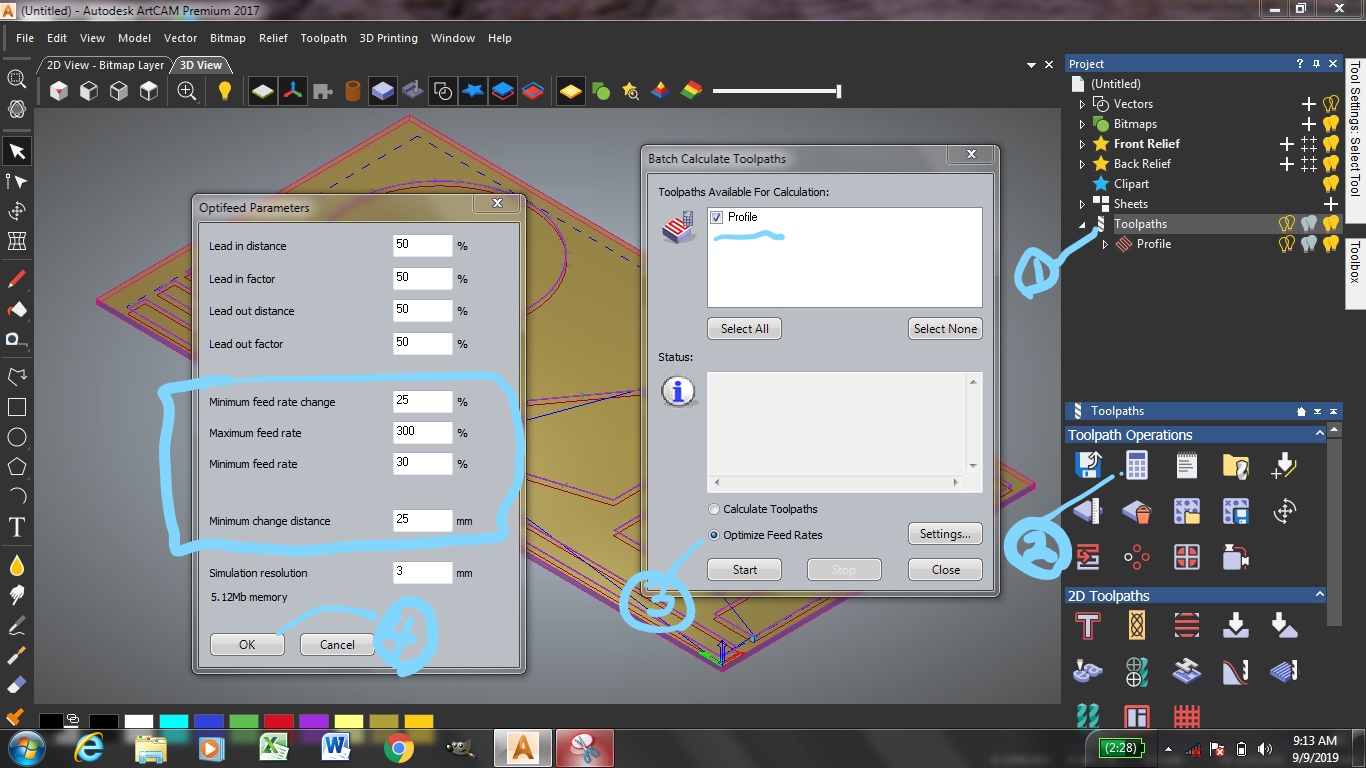This screenshot has width=1366, height=768.
Task: Select the Create Polygon tool
Action: click(x=17, y=466)
